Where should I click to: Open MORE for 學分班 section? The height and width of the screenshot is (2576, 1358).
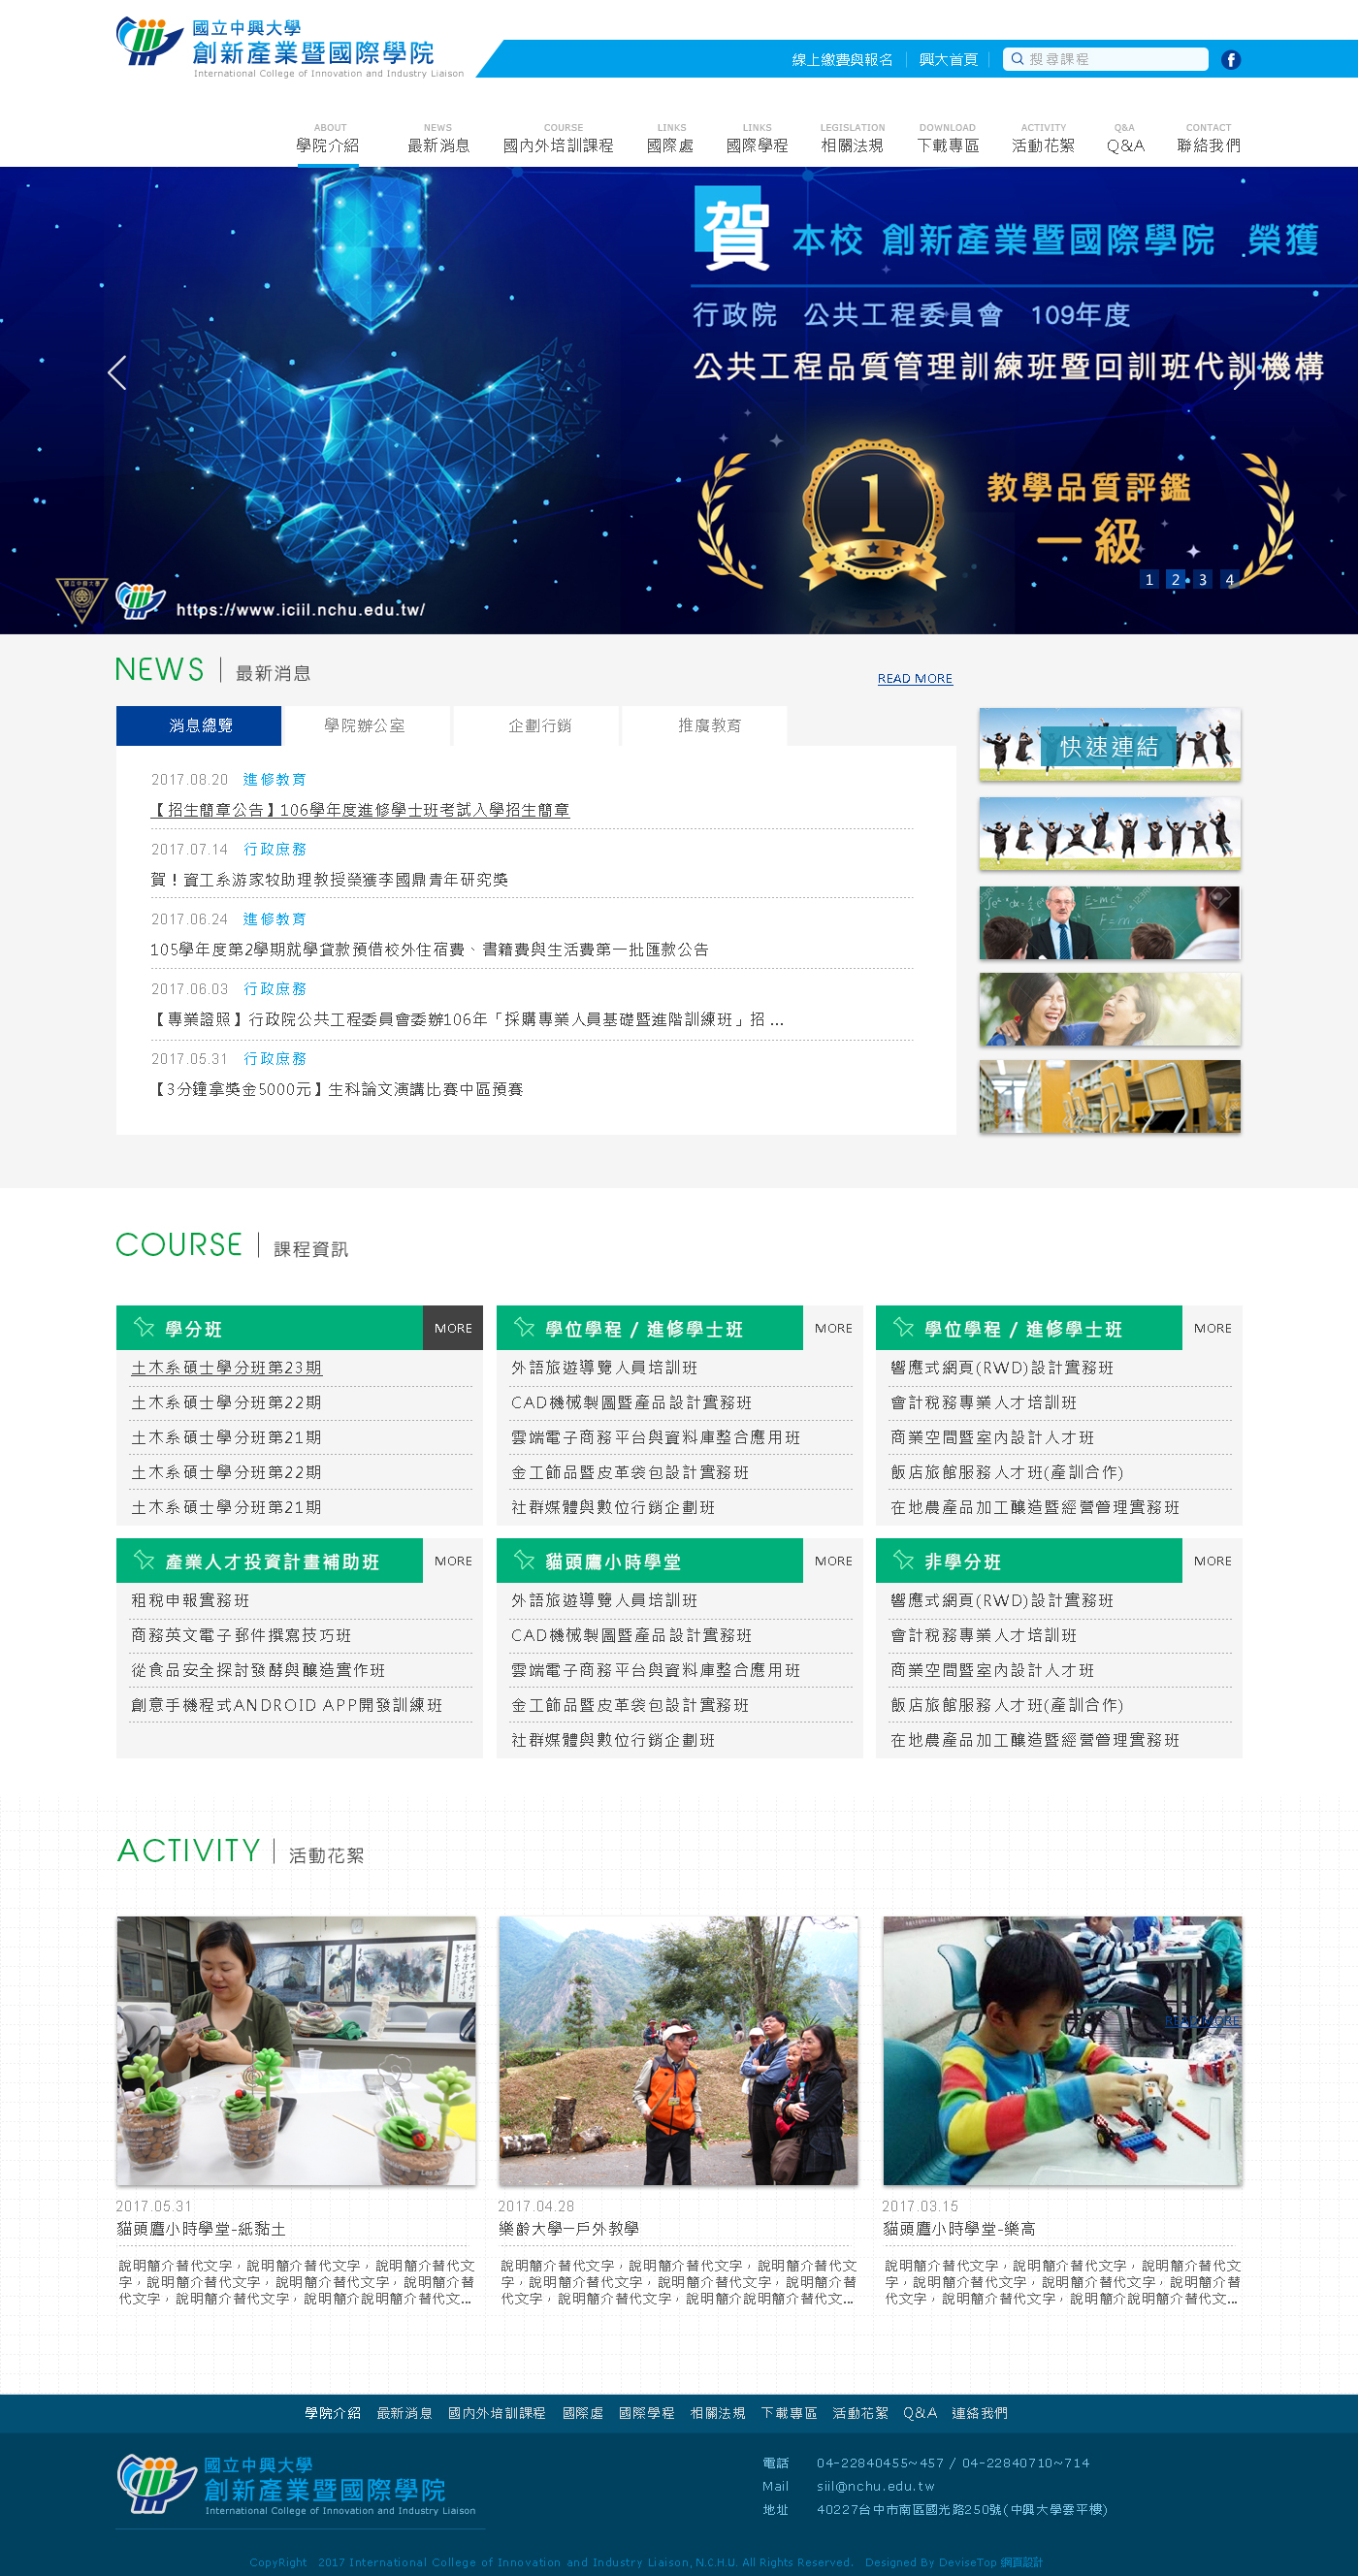point(453,1328)
